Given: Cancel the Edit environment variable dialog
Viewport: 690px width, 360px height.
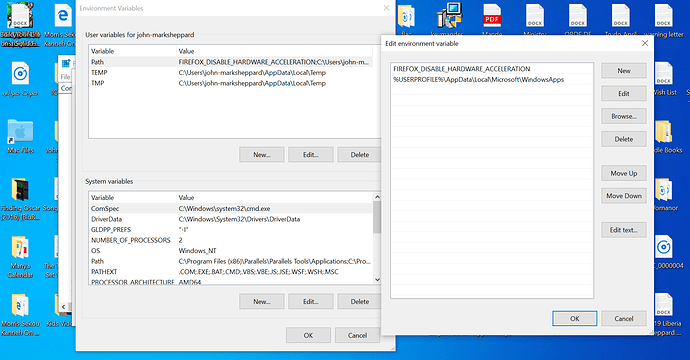Looking at the screenshot, I should click(624, 319).
